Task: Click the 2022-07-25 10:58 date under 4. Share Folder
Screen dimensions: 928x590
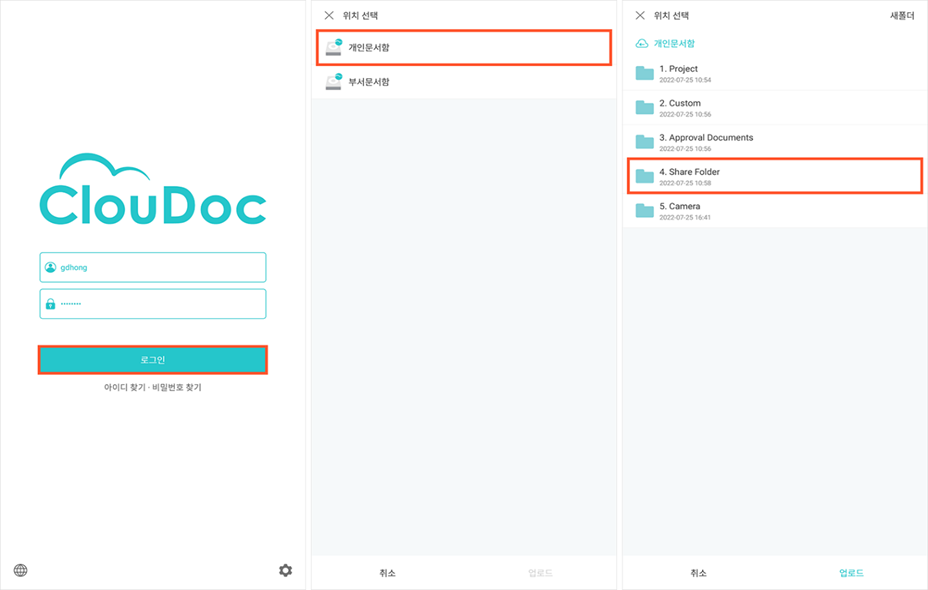Action: 685,183
